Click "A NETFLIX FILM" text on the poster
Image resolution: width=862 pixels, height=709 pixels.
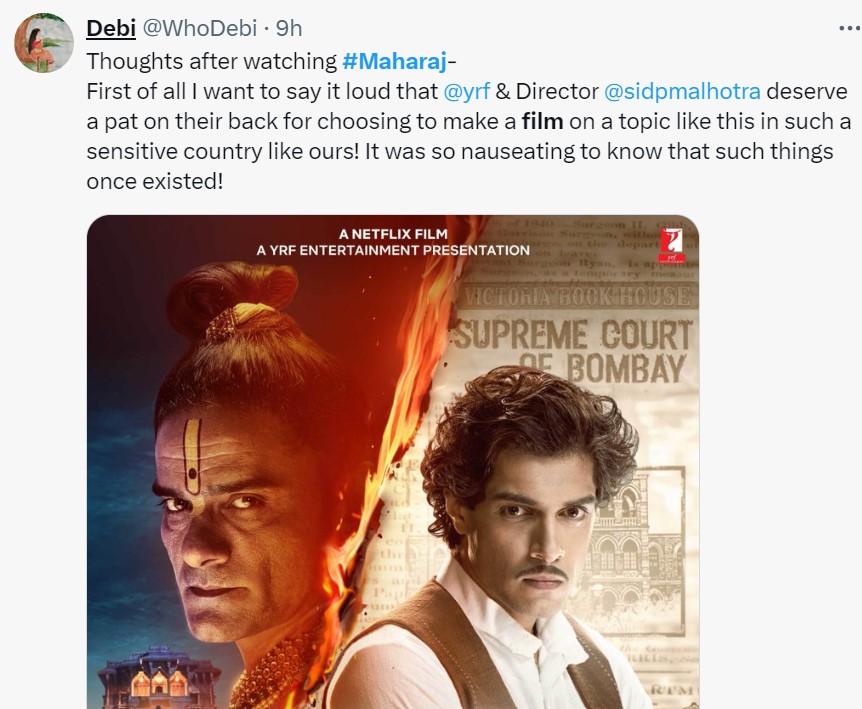point(393,233)
